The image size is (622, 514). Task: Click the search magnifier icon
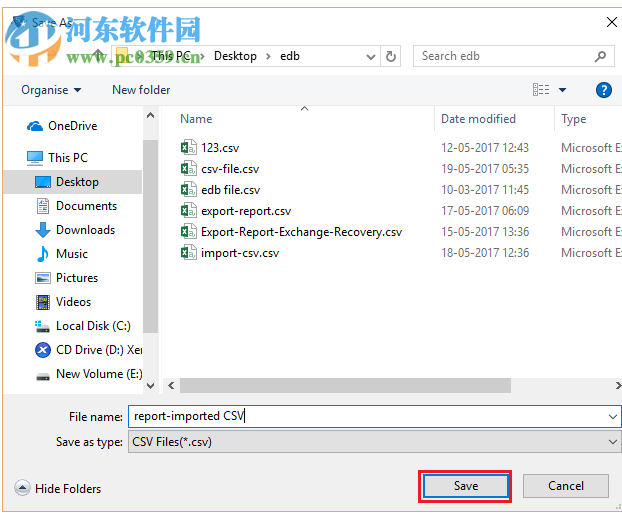coord(600,56)
